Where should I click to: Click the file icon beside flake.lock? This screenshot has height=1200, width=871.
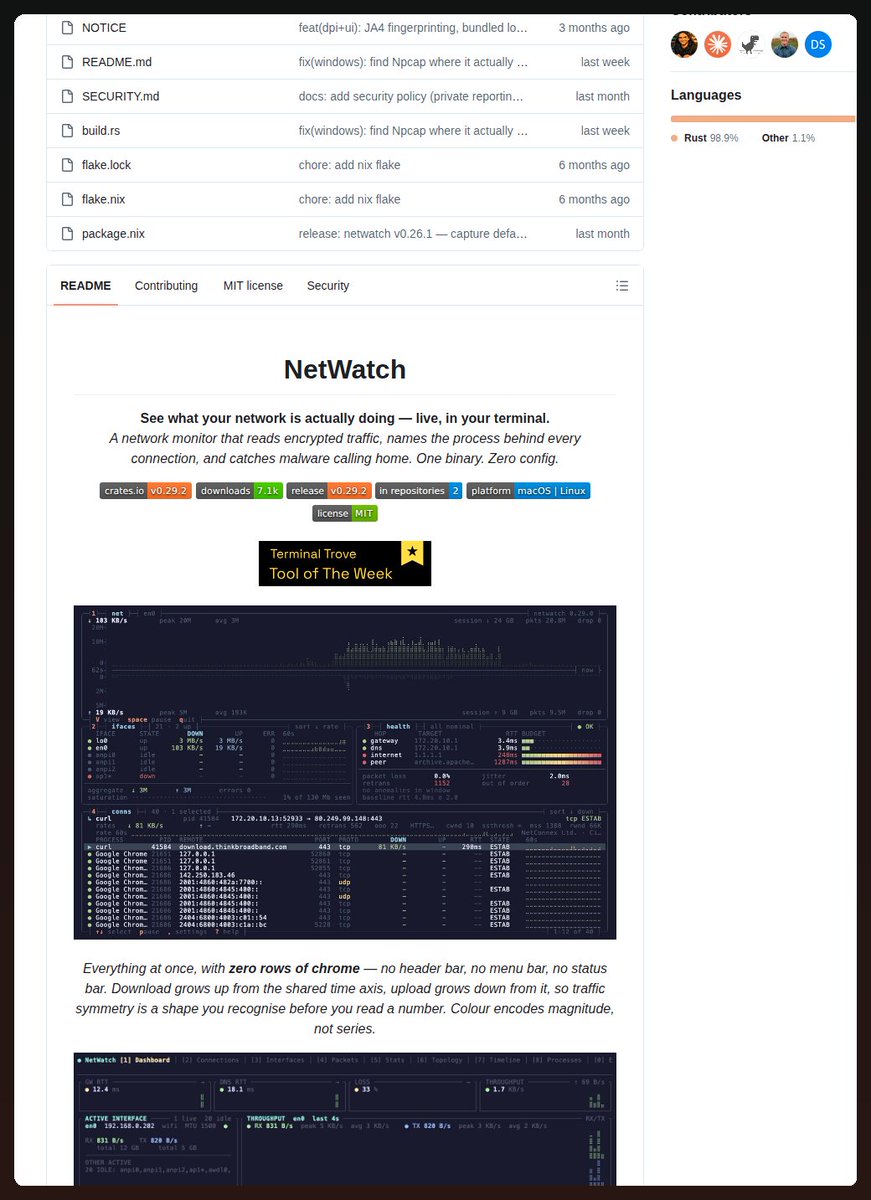[67, 165]
